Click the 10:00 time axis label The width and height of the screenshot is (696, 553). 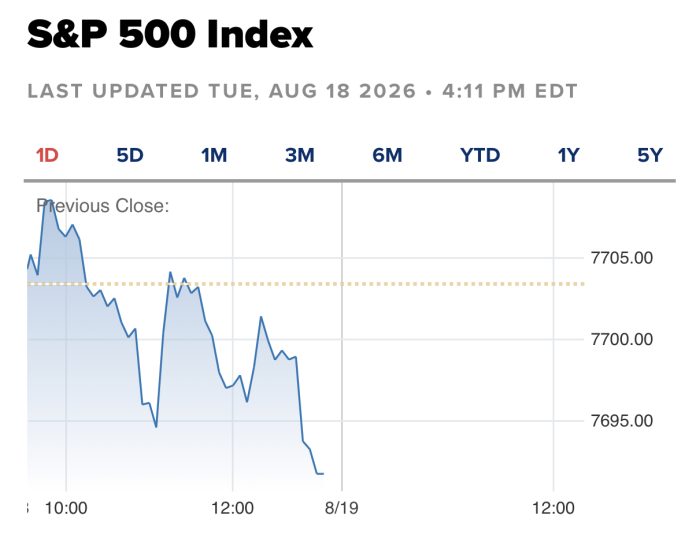pyautogui.click(x=66, y=508)
